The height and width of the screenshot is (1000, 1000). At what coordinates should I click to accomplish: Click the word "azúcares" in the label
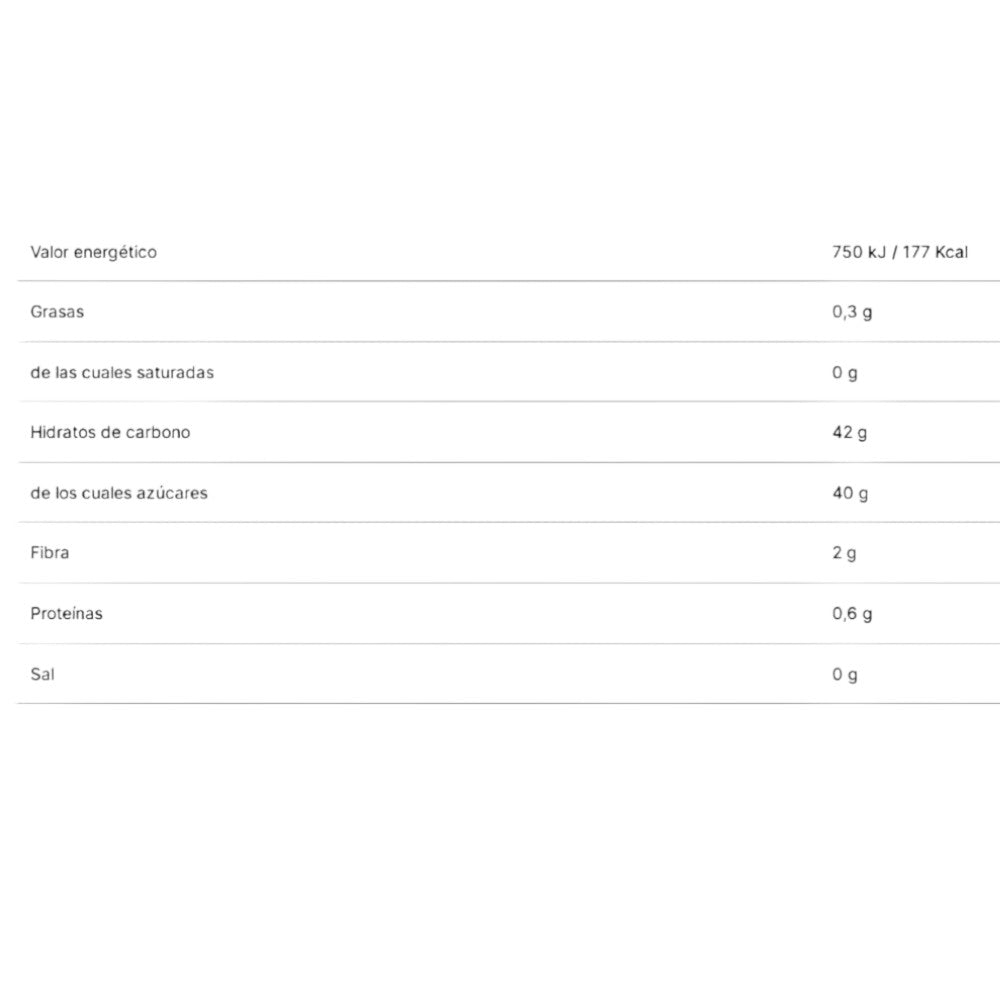pyautogui.click(x=171, y=493)
